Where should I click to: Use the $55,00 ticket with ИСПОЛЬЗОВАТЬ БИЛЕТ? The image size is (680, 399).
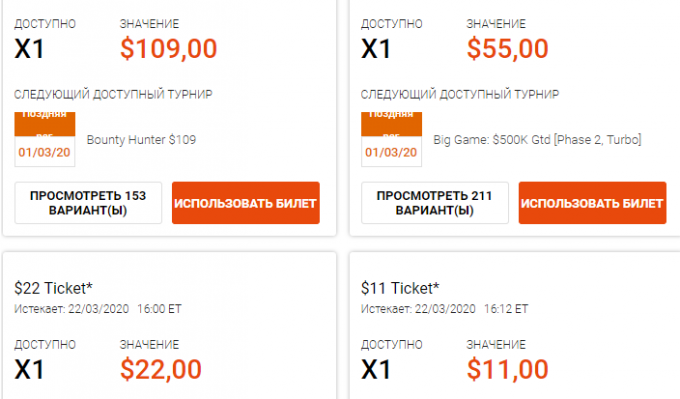pos(592,203)
